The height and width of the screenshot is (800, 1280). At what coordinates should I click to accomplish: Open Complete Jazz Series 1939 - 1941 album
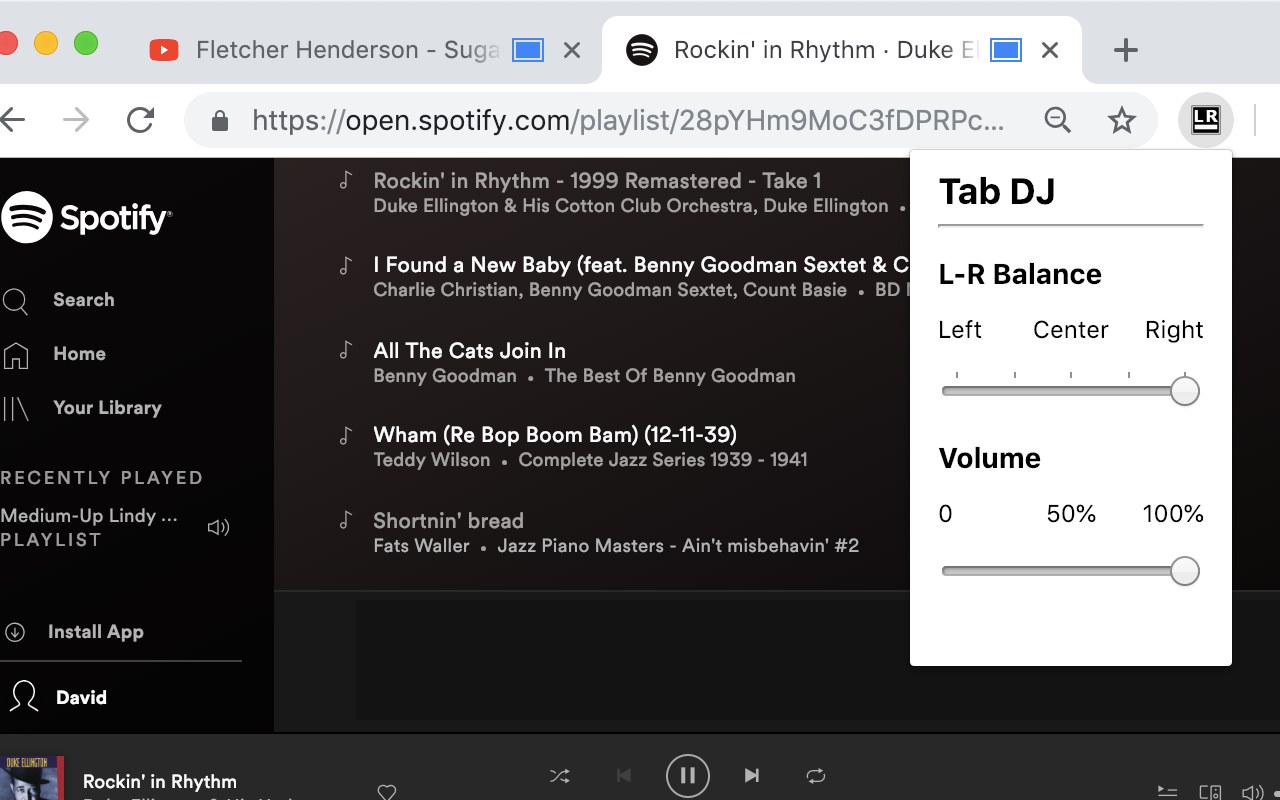coord(663,460)
